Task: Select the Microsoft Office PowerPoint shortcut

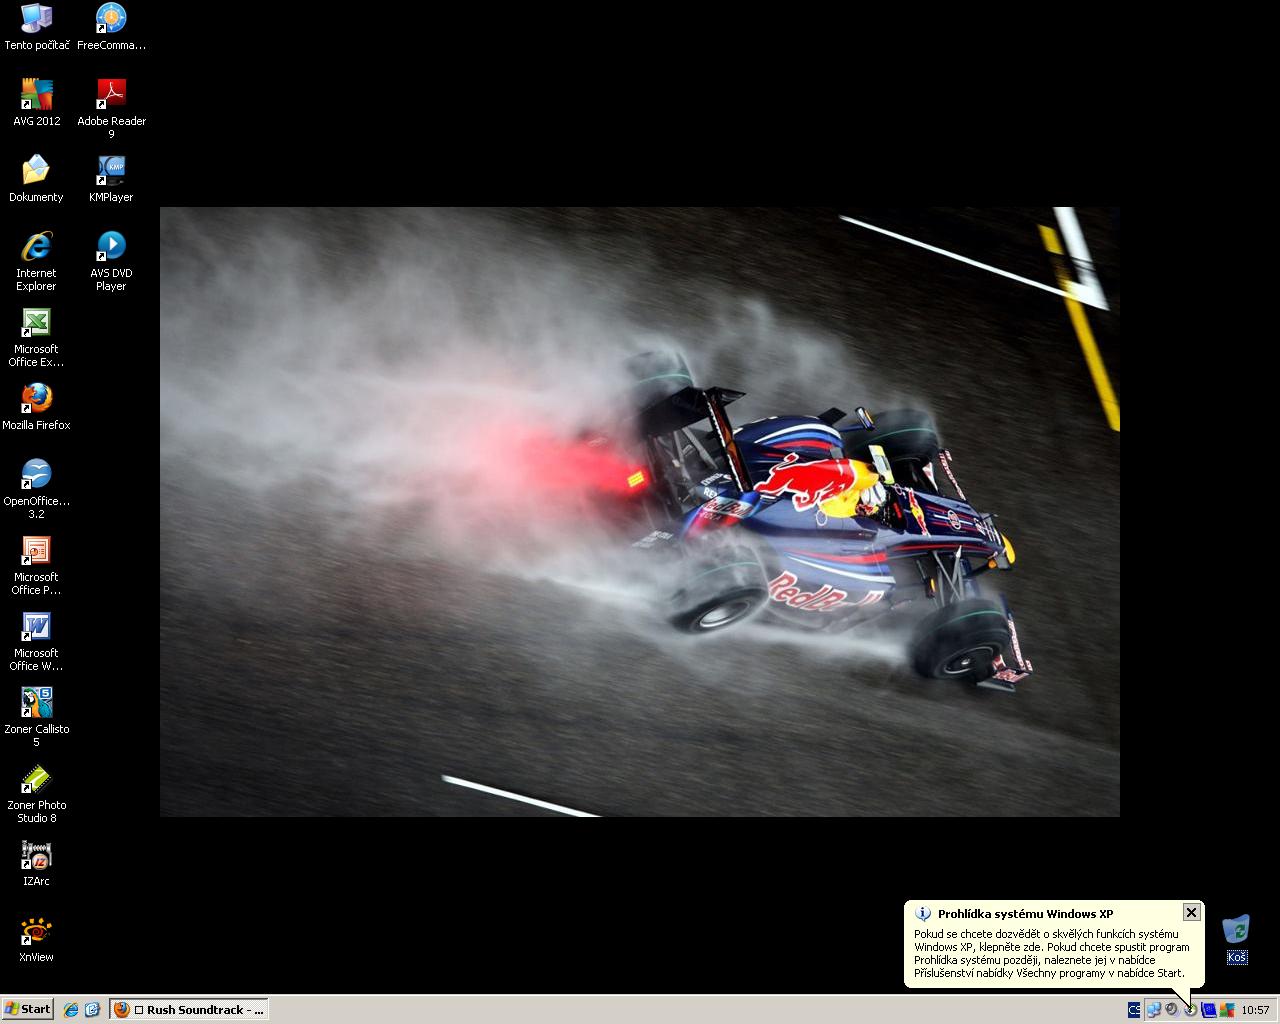Action: tap(37, 564)
